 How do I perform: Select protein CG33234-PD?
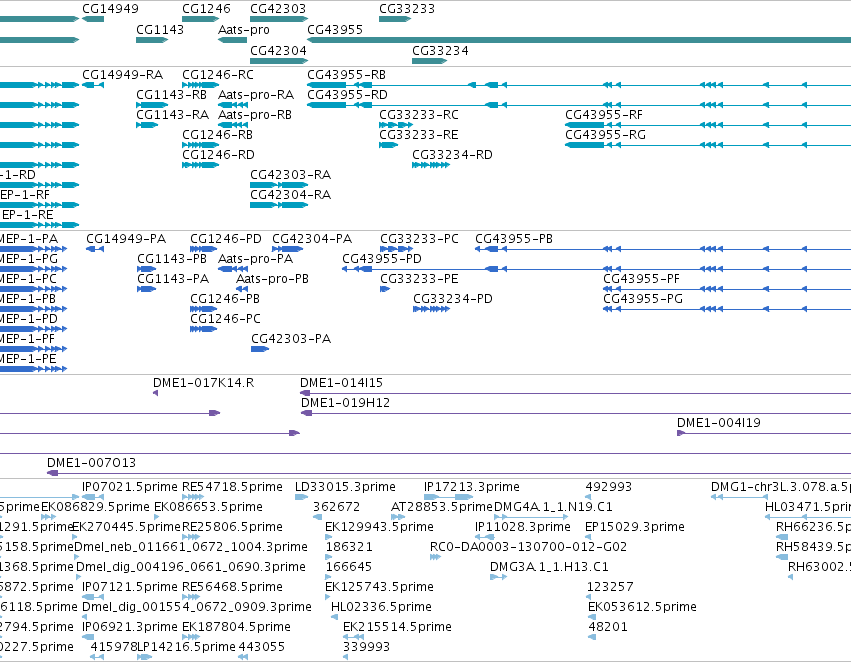tap(453, 299)
